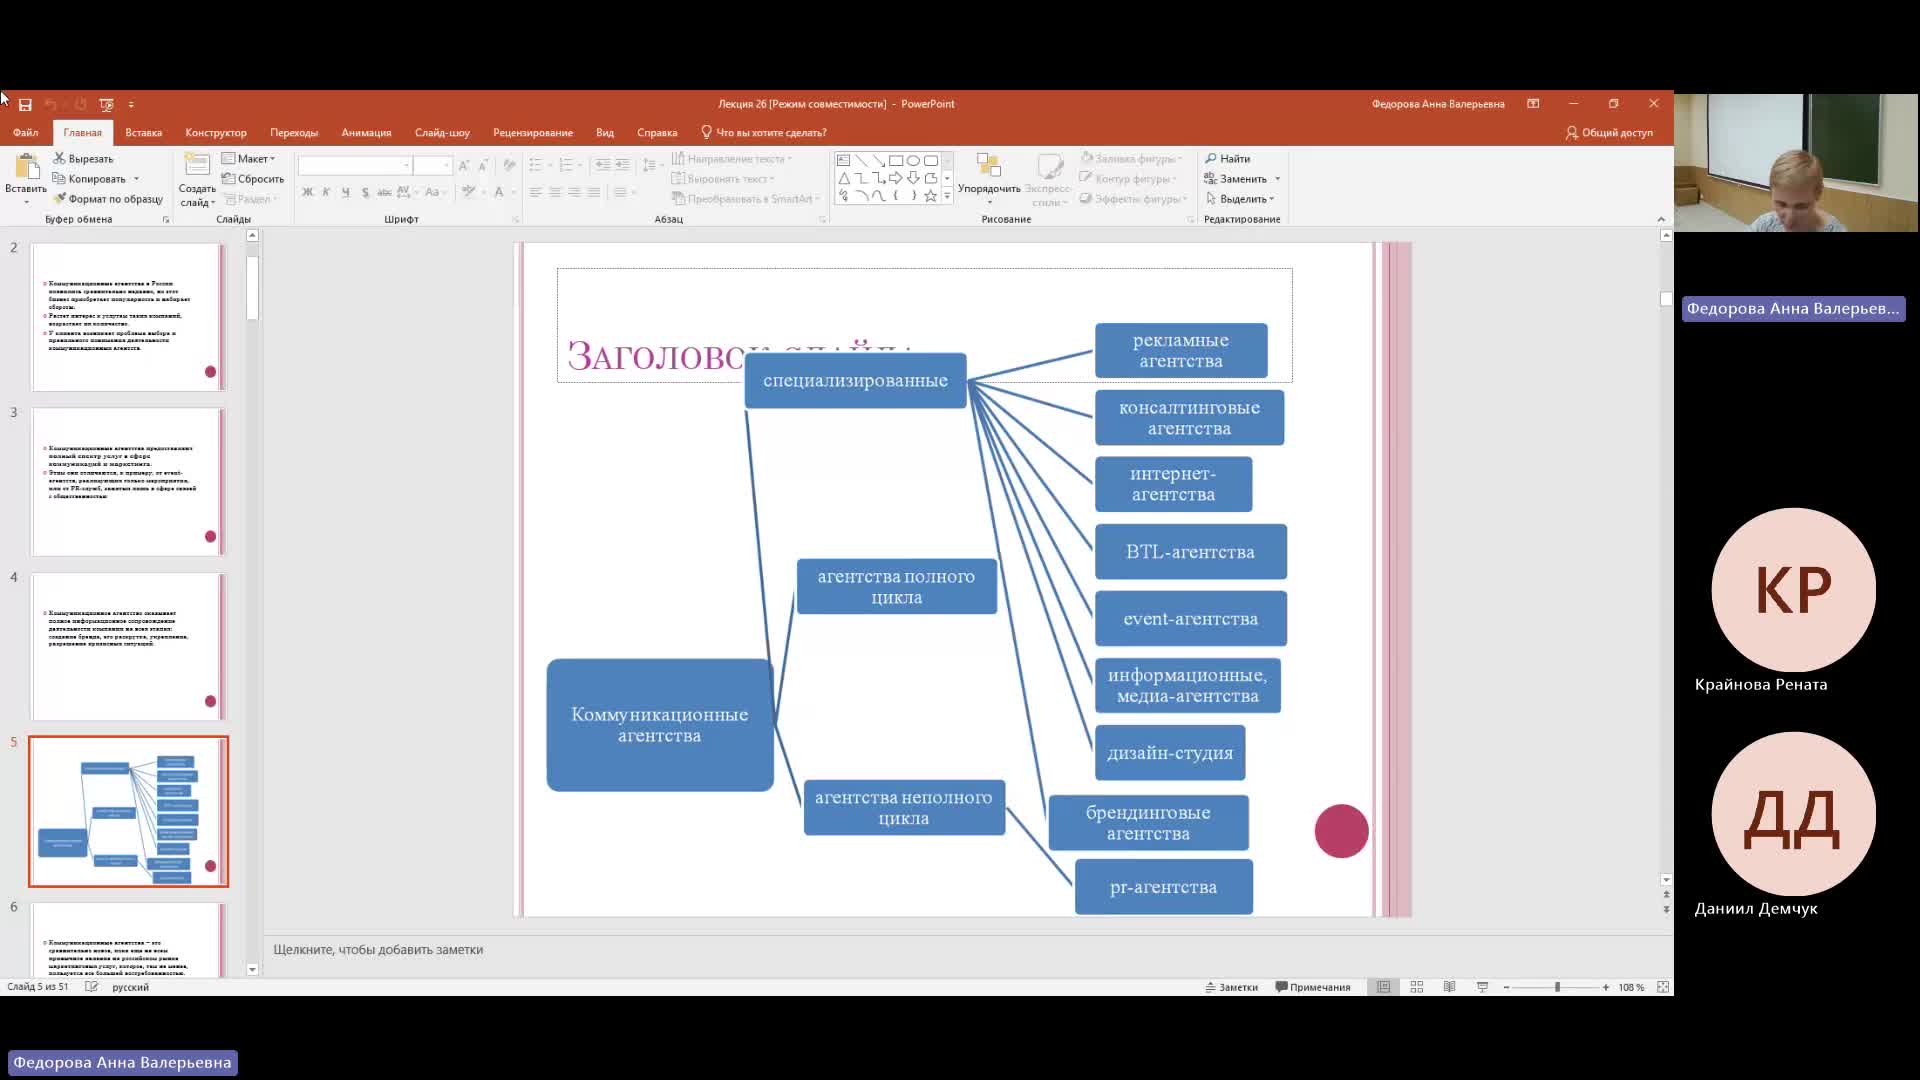Screen dimensions: 1920x1080
Task: Select slide 3 thumbnail
Action: point(128,481)
